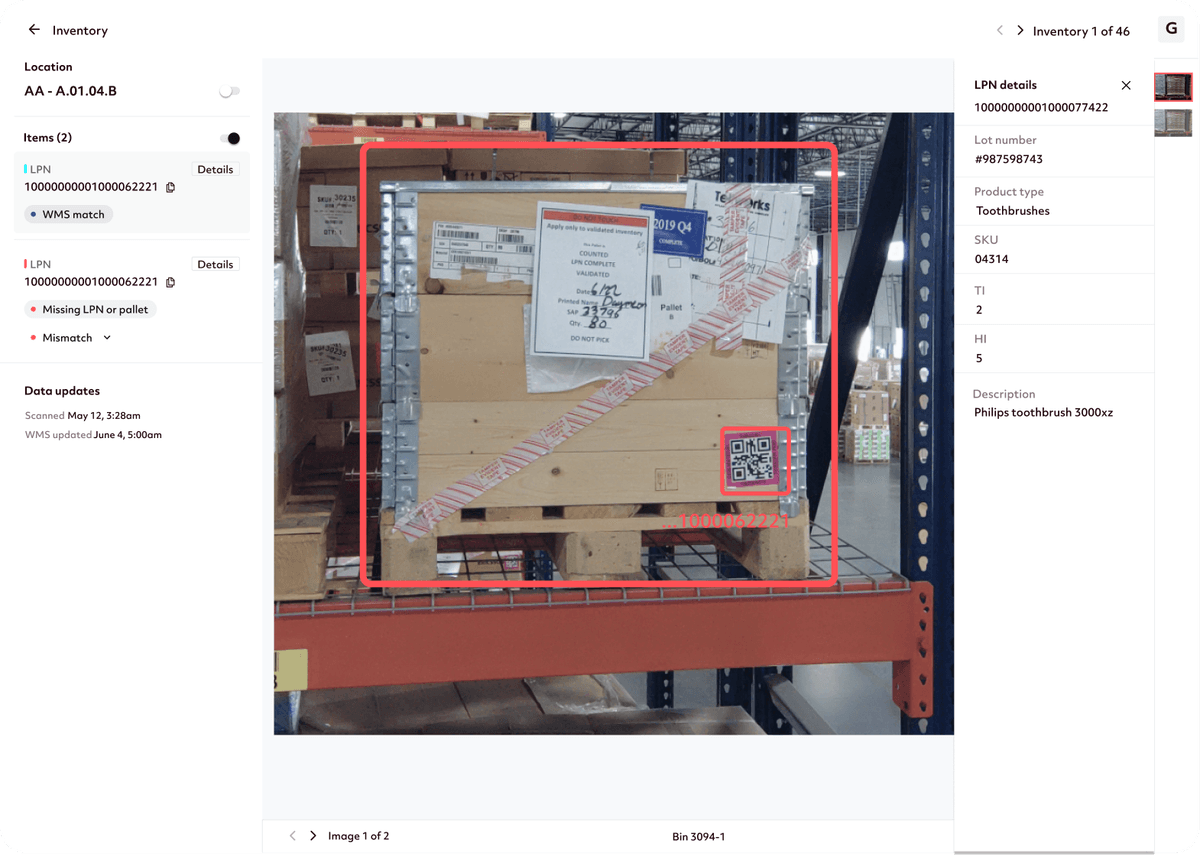Copy the second LPN number

point(171,282)
